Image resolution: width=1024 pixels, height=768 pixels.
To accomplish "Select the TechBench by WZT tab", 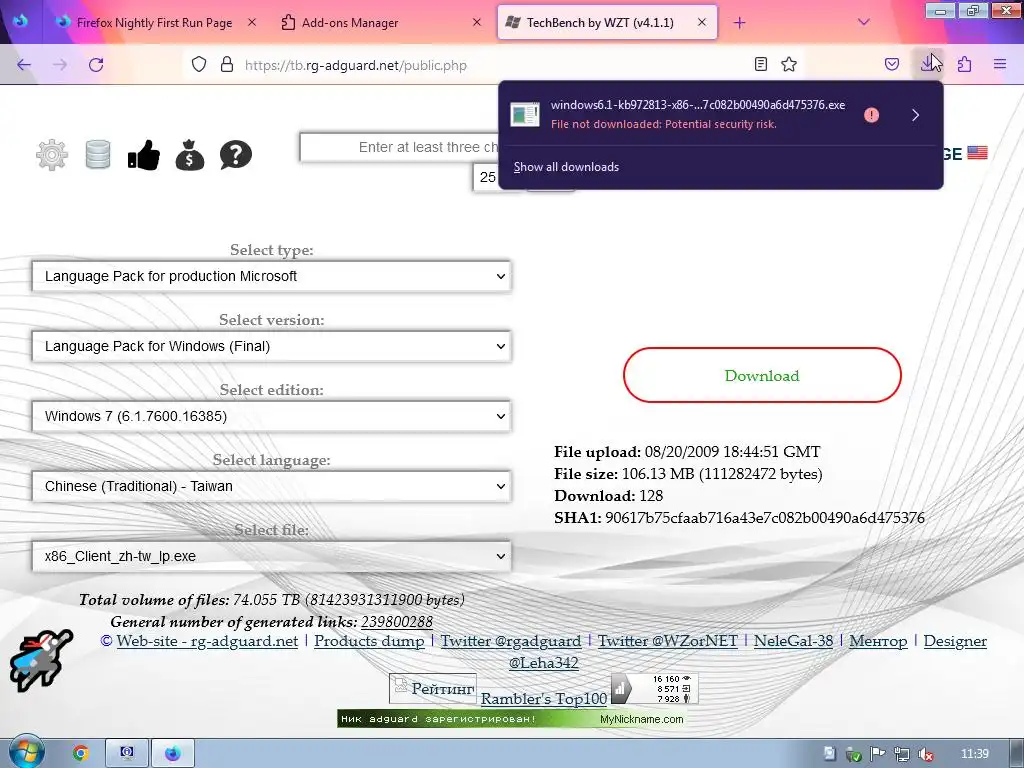I will [600, 22].
